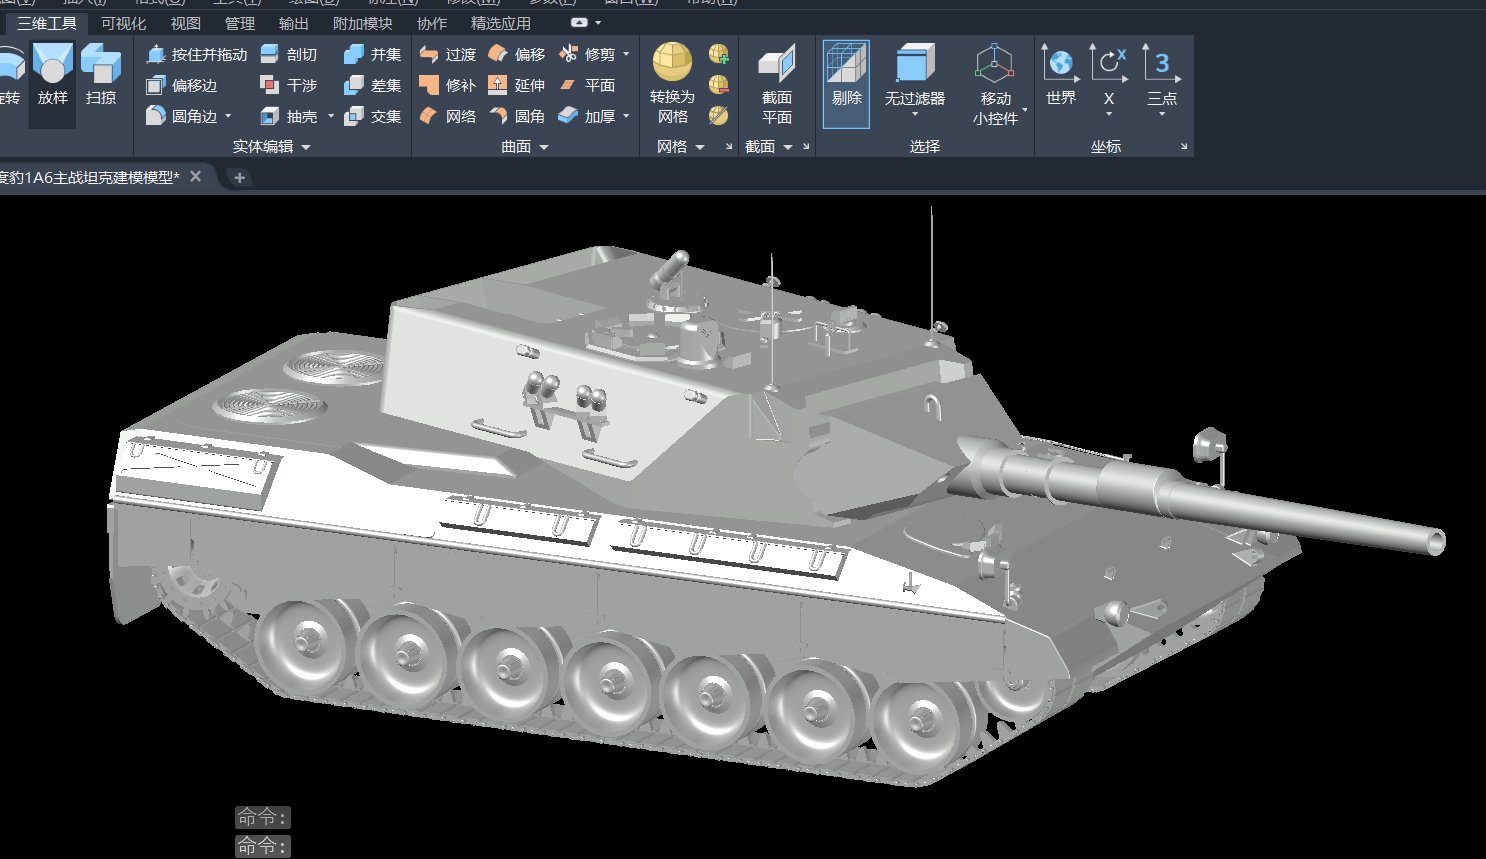Screen dimensions: 1486x859
Task: Switch to the 管理 ribbon tab
Action: [239, 23]
